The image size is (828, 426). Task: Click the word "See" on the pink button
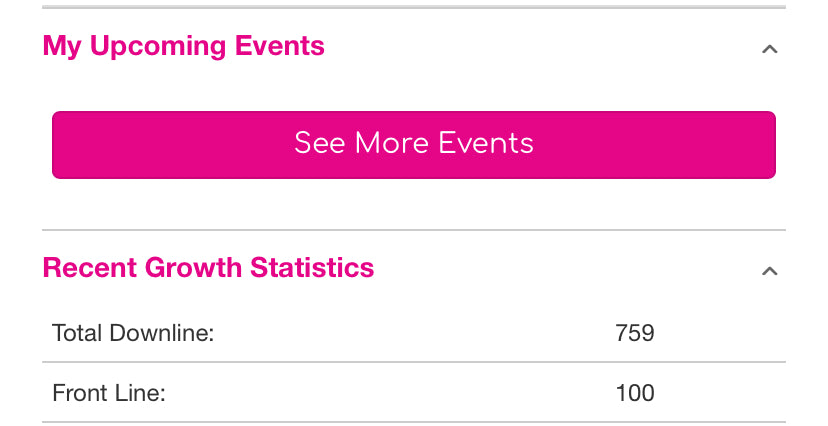pyautogui.click(x=319, y=143)
